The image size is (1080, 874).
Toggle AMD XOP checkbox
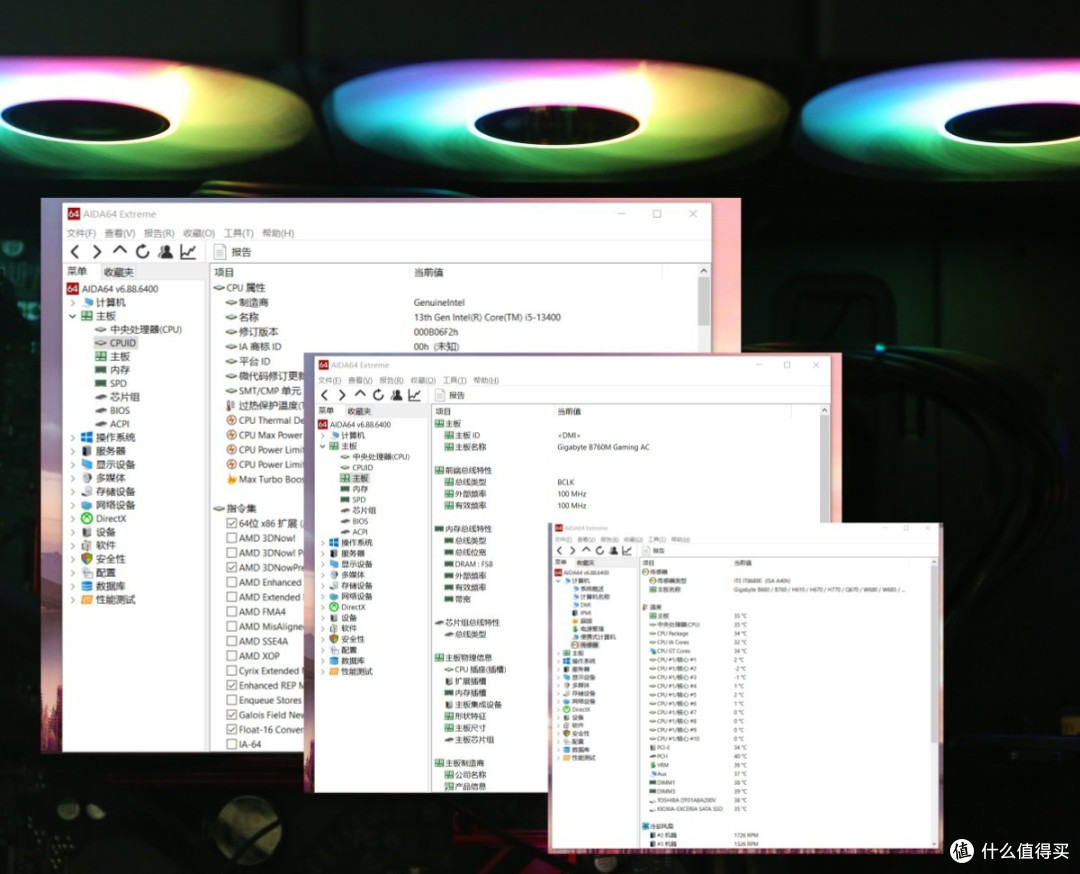pyautogui.click(x=232, y=656)
